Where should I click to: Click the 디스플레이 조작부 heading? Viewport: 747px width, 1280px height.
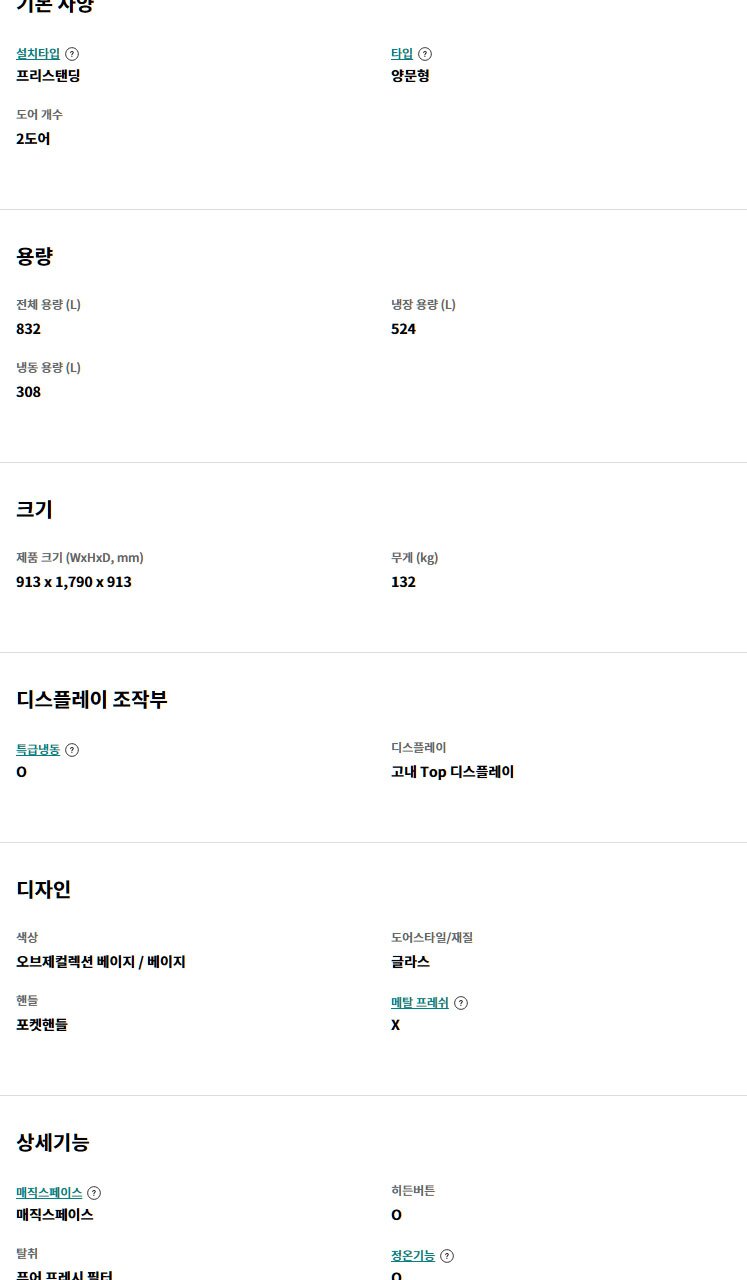click(x=92, y=699)
